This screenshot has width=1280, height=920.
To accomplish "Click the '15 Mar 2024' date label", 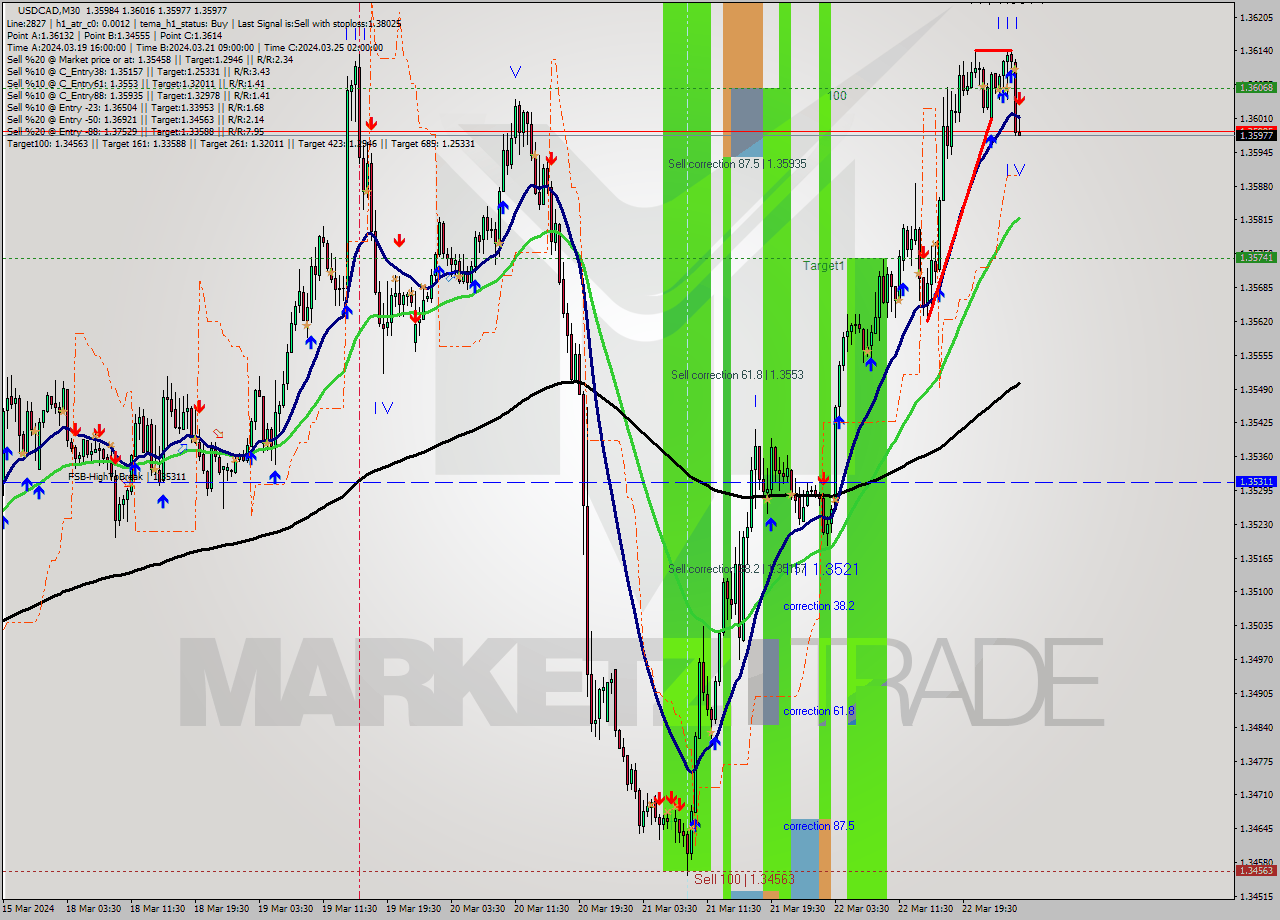I will tap(29, 909).
